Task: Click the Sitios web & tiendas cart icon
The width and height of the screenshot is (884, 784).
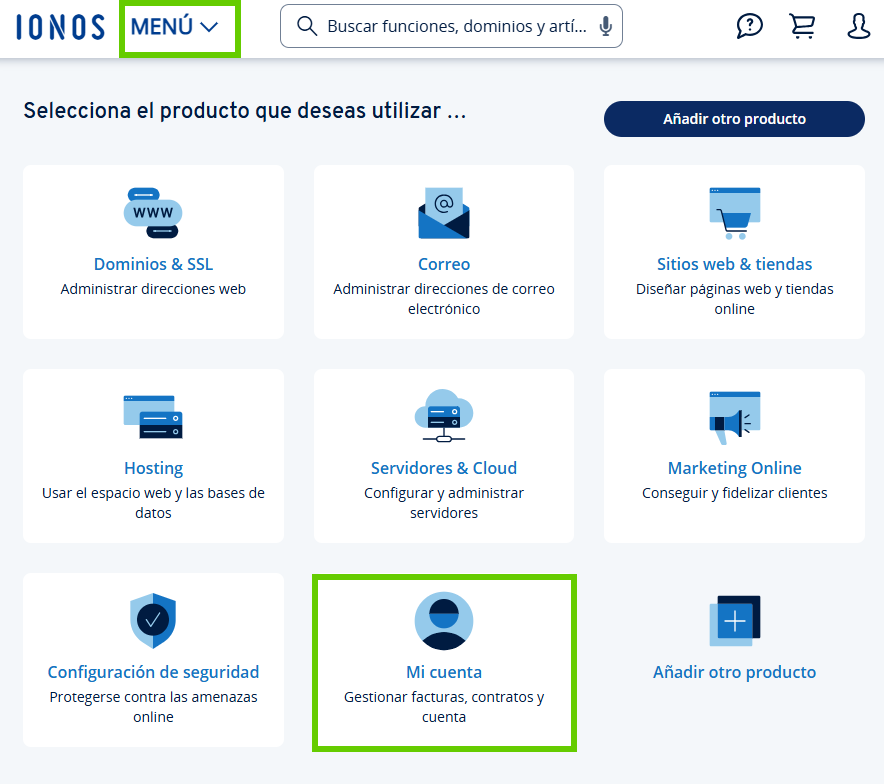Action: [735, 213]
